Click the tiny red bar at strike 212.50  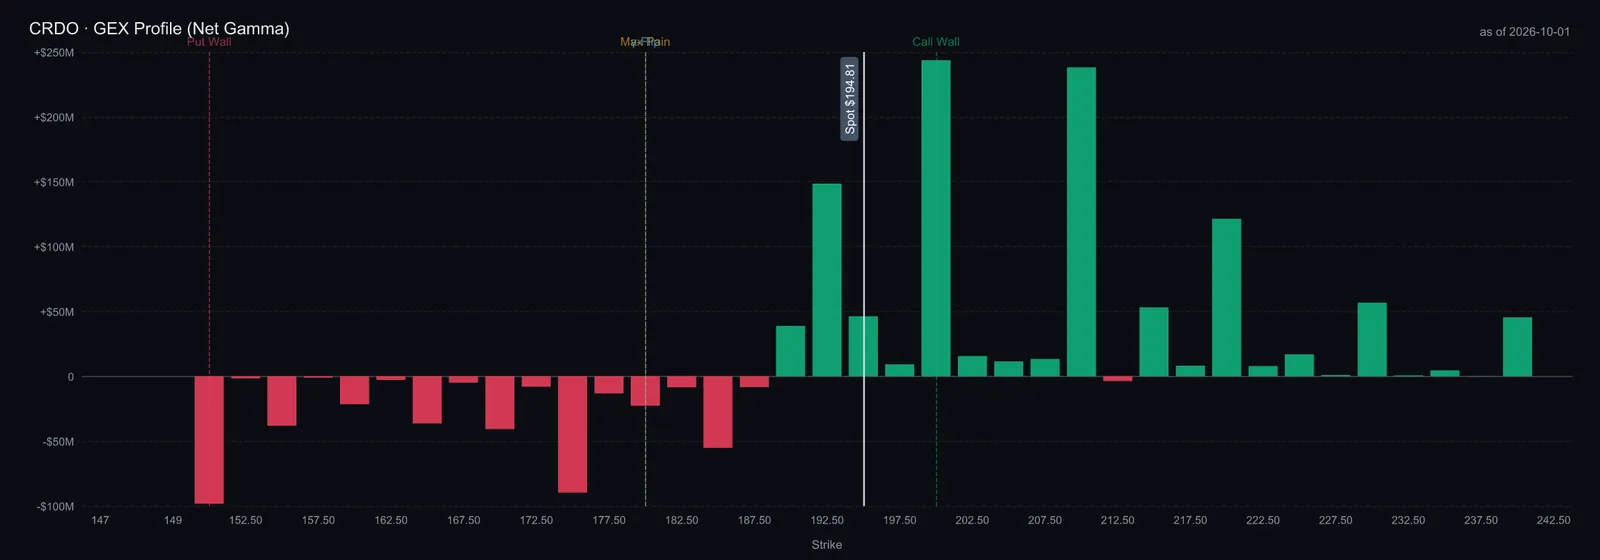[x=1118, y=379]
